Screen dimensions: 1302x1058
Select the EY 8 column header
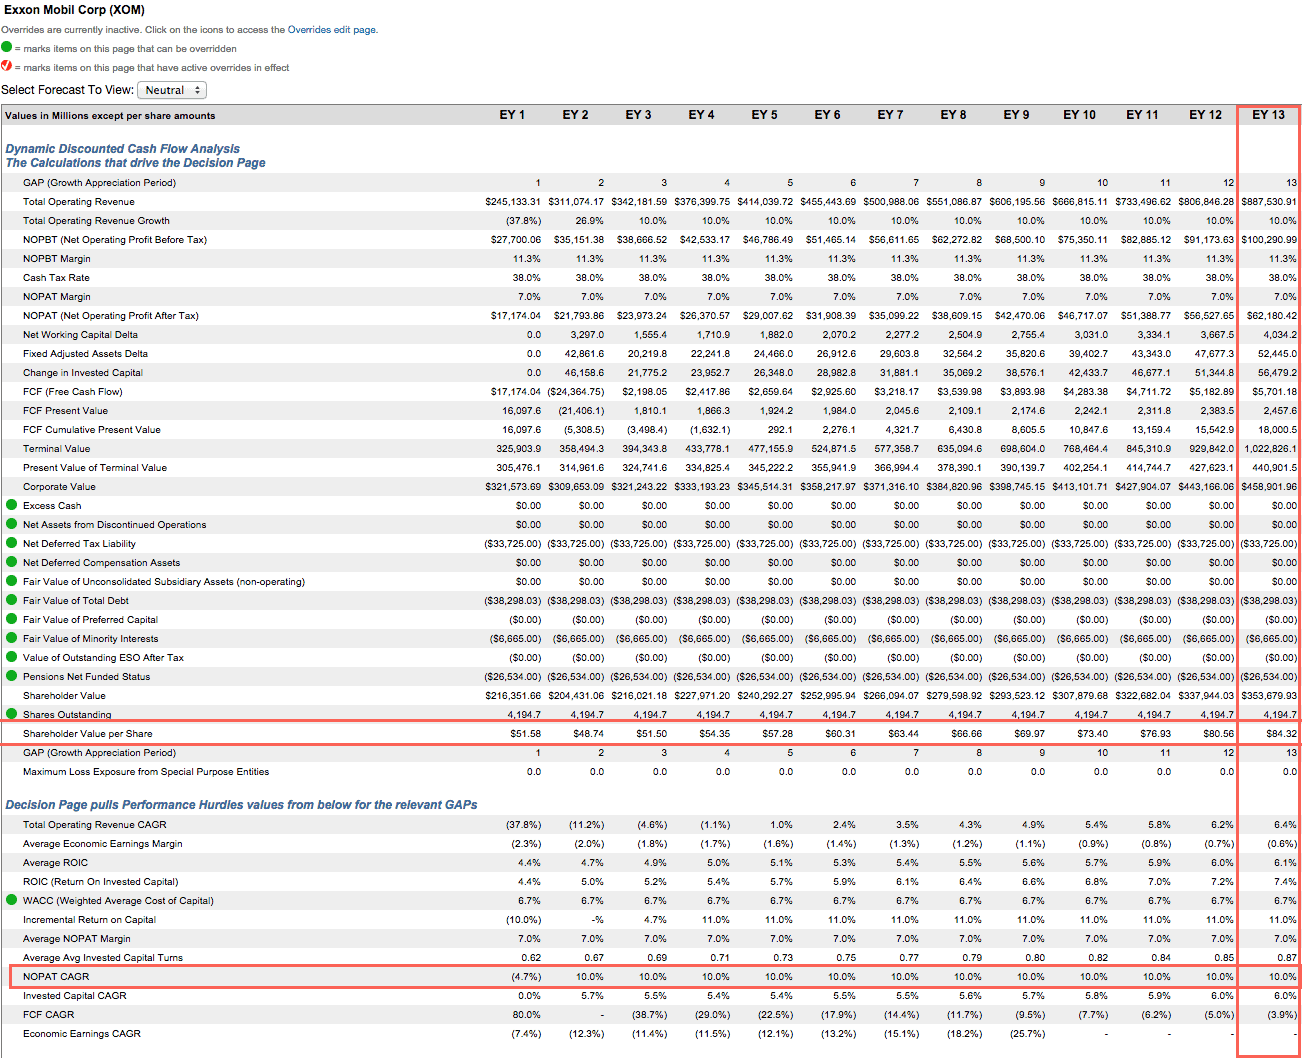(x=953, y=115)
